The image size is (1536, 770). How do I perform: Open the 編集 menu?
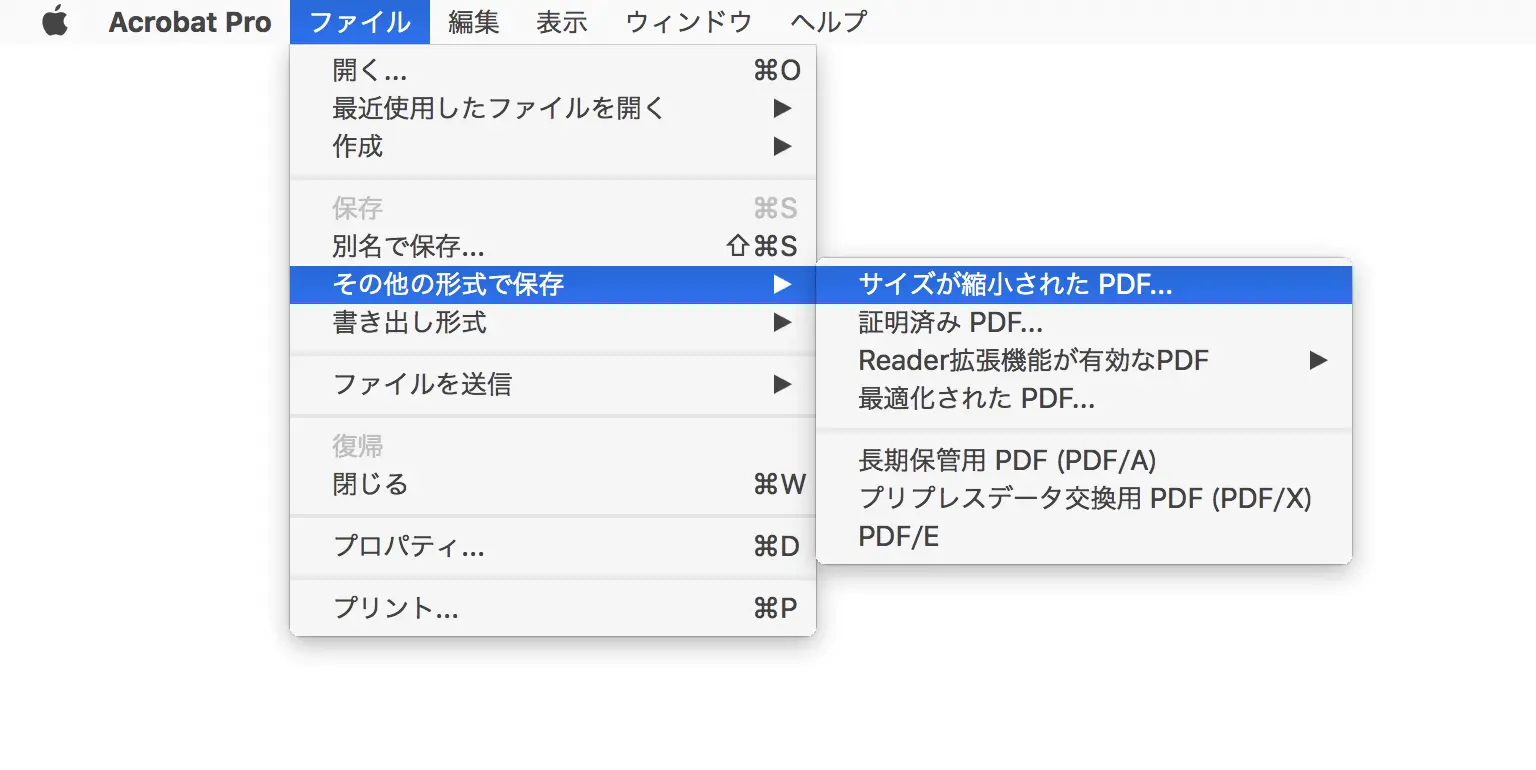[x=474, y=22]
